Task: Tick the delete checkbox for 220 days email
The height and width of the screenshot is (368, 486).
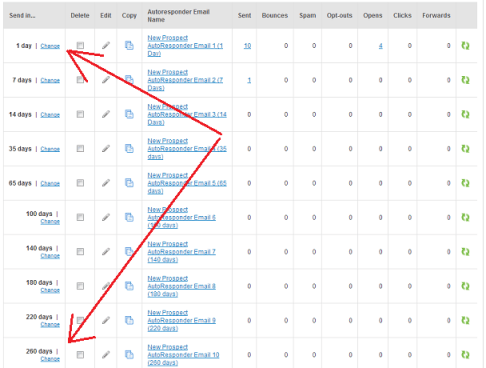Action: [x=80, y=320]
